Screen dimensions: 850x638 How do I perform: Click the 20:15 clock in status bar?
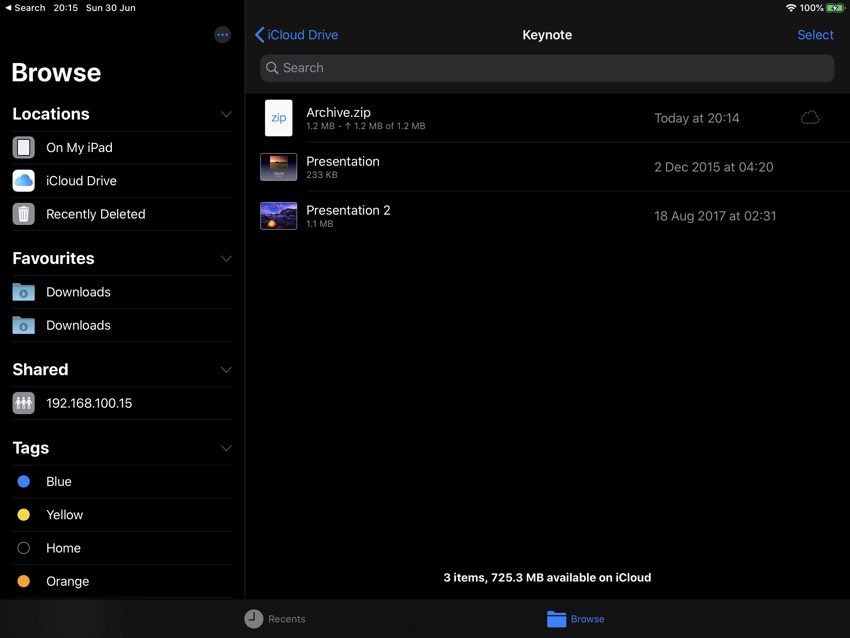point(66,8)
